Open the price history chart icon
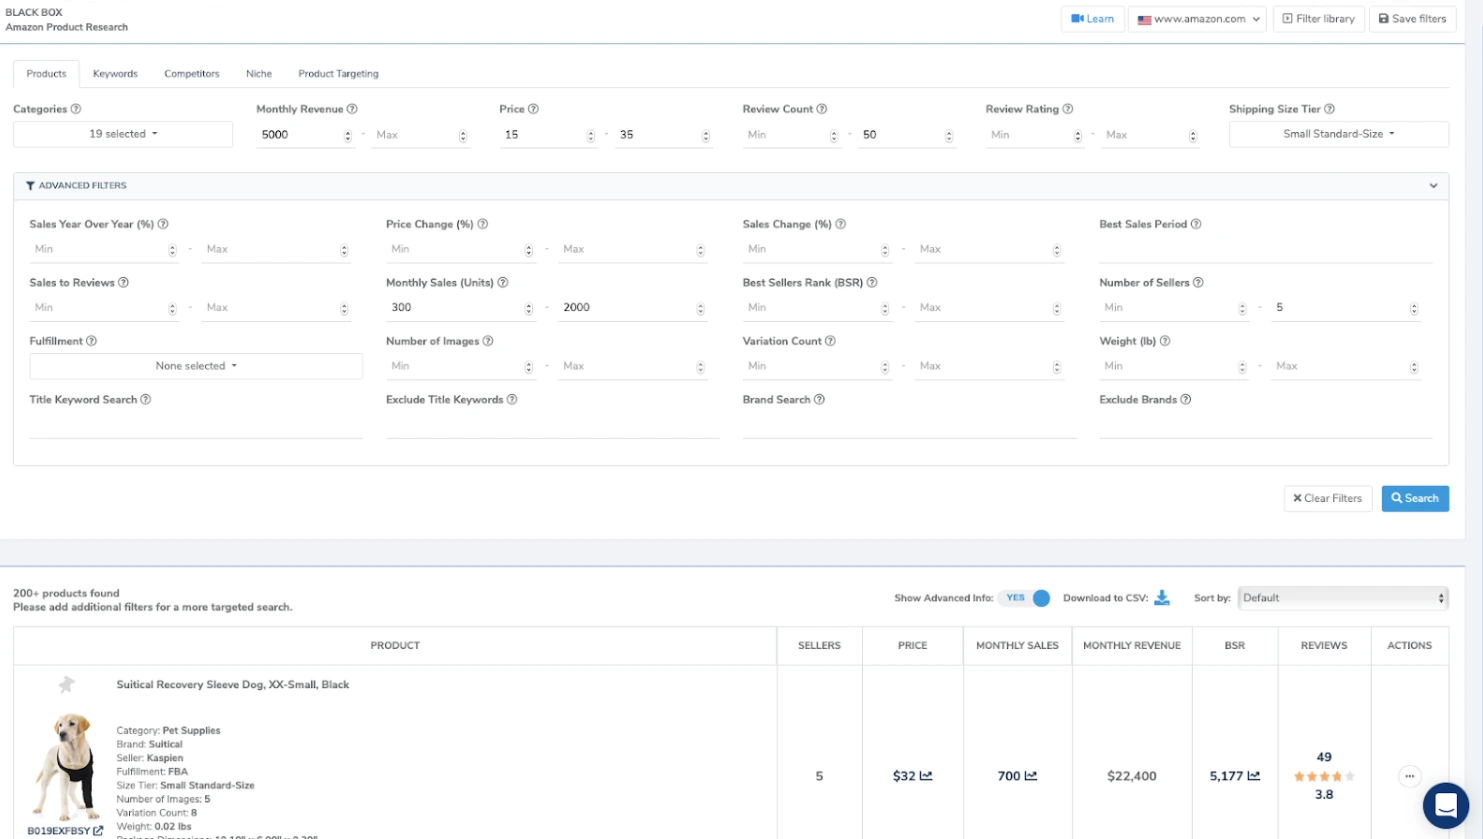 click(x=926, y=776)
